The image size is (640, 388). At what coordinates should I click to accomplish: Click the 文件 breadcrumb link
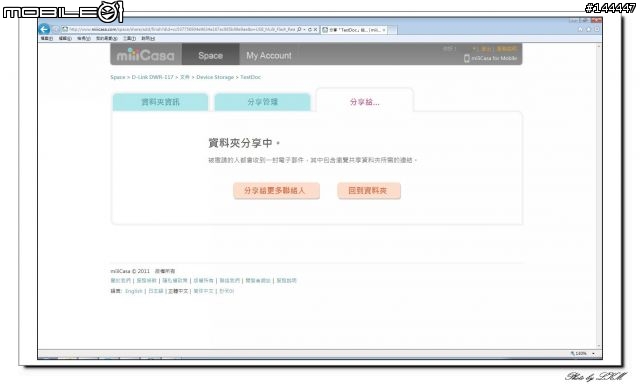coord(185,77)
